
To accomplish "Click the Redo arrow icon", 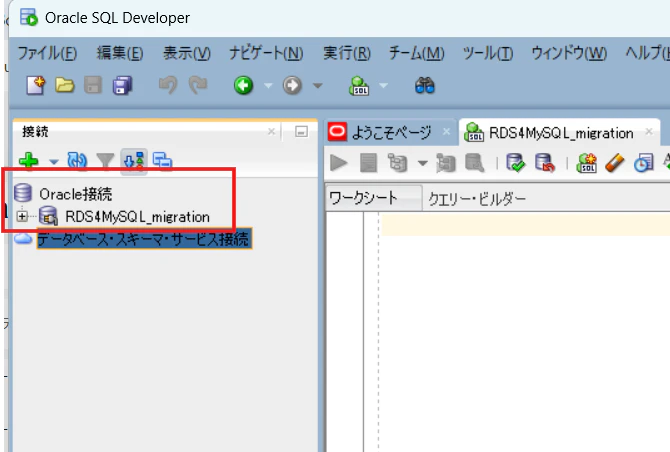I will click(197, 85).
